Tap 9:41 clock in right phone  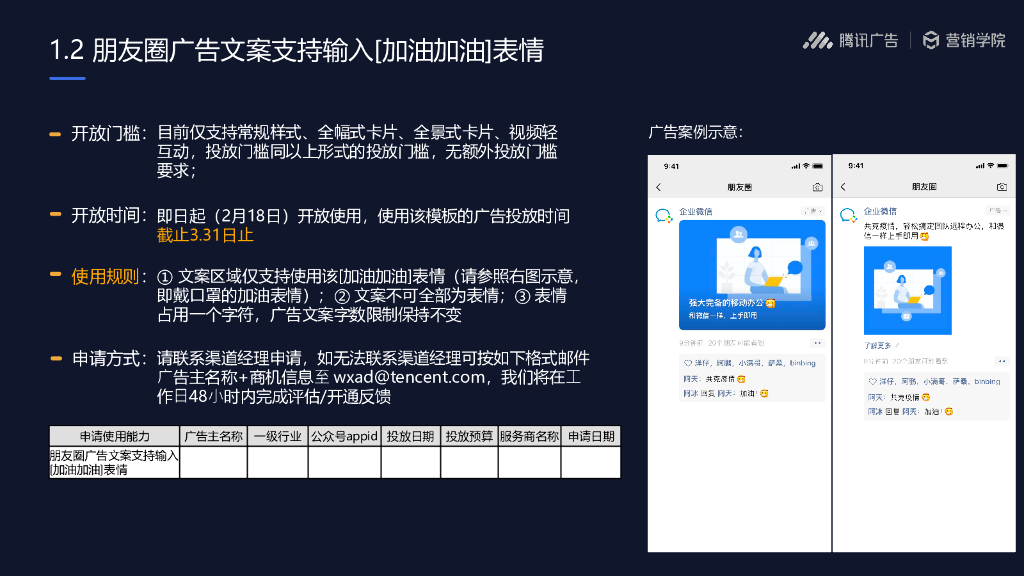click(x=856, y=166)
